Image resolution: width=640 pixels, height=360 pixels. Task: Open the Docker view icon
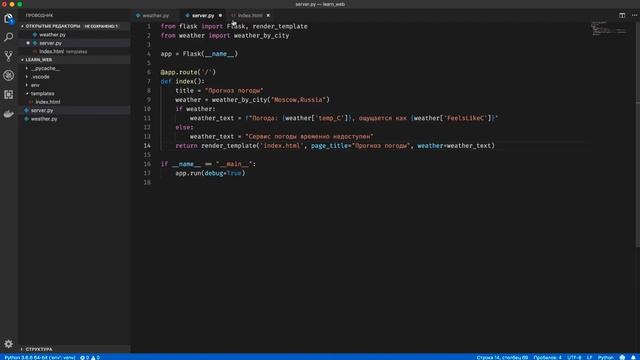click(9, 114)
